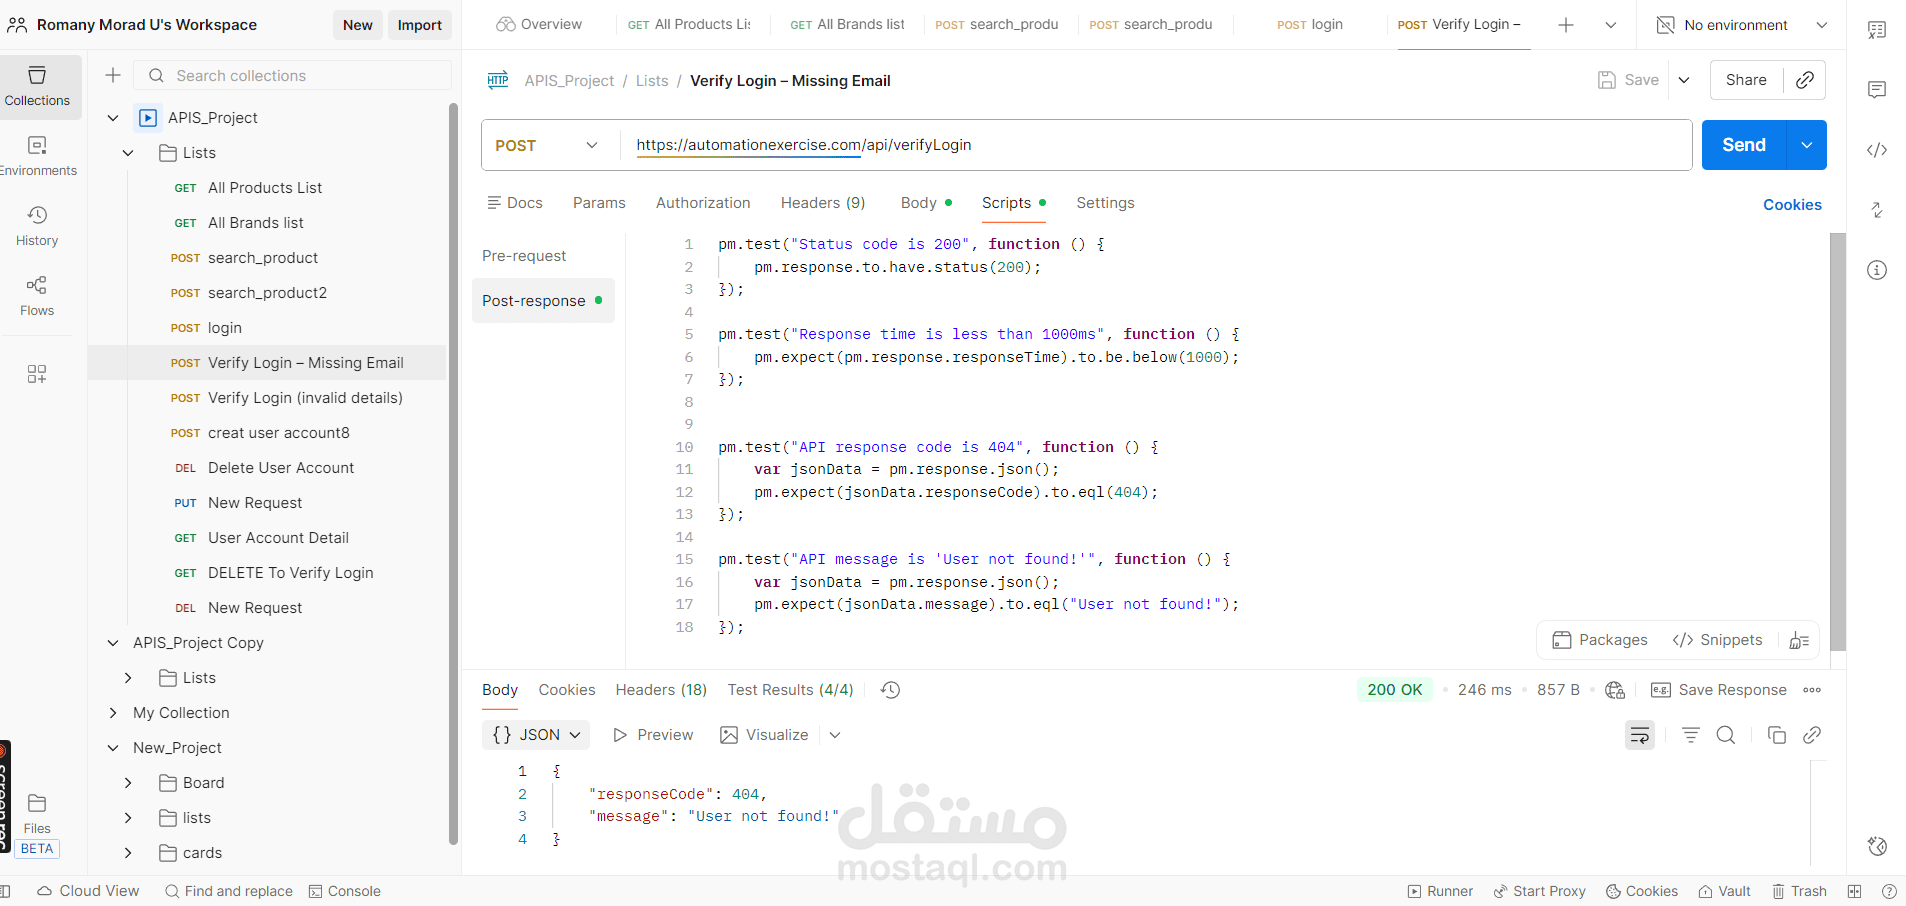Switch to the Params tab
Image resolution: width=1906 pixels, height=906 pixels.
(599, 203)
